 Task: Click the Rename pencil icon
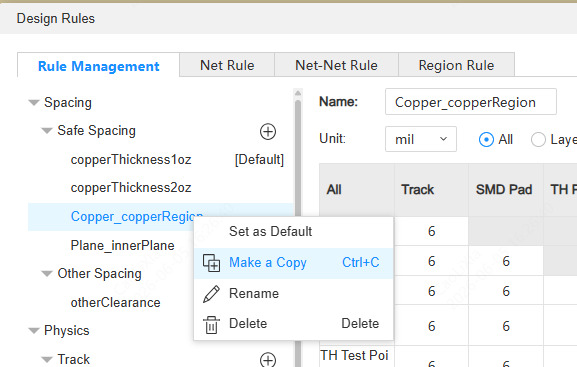point(211,294)
